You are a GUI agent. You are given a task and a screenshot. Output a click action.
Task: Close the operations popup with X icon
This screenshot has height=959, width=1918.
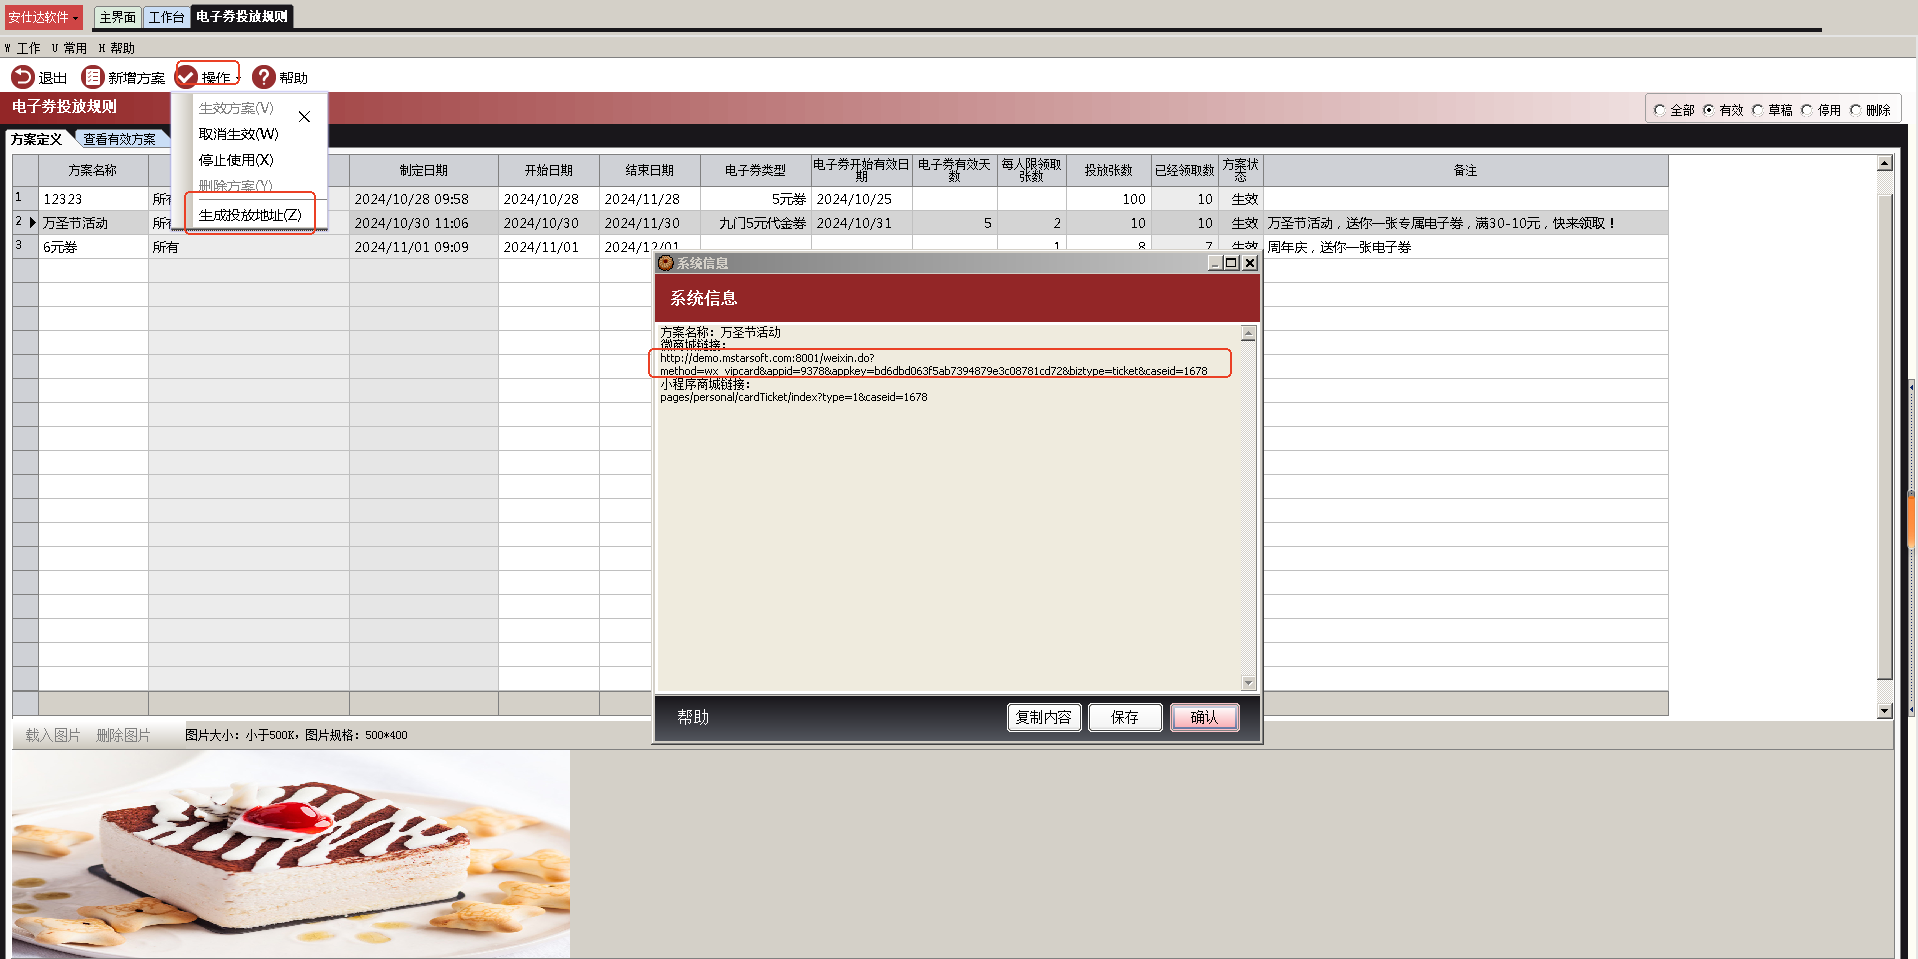304,117
